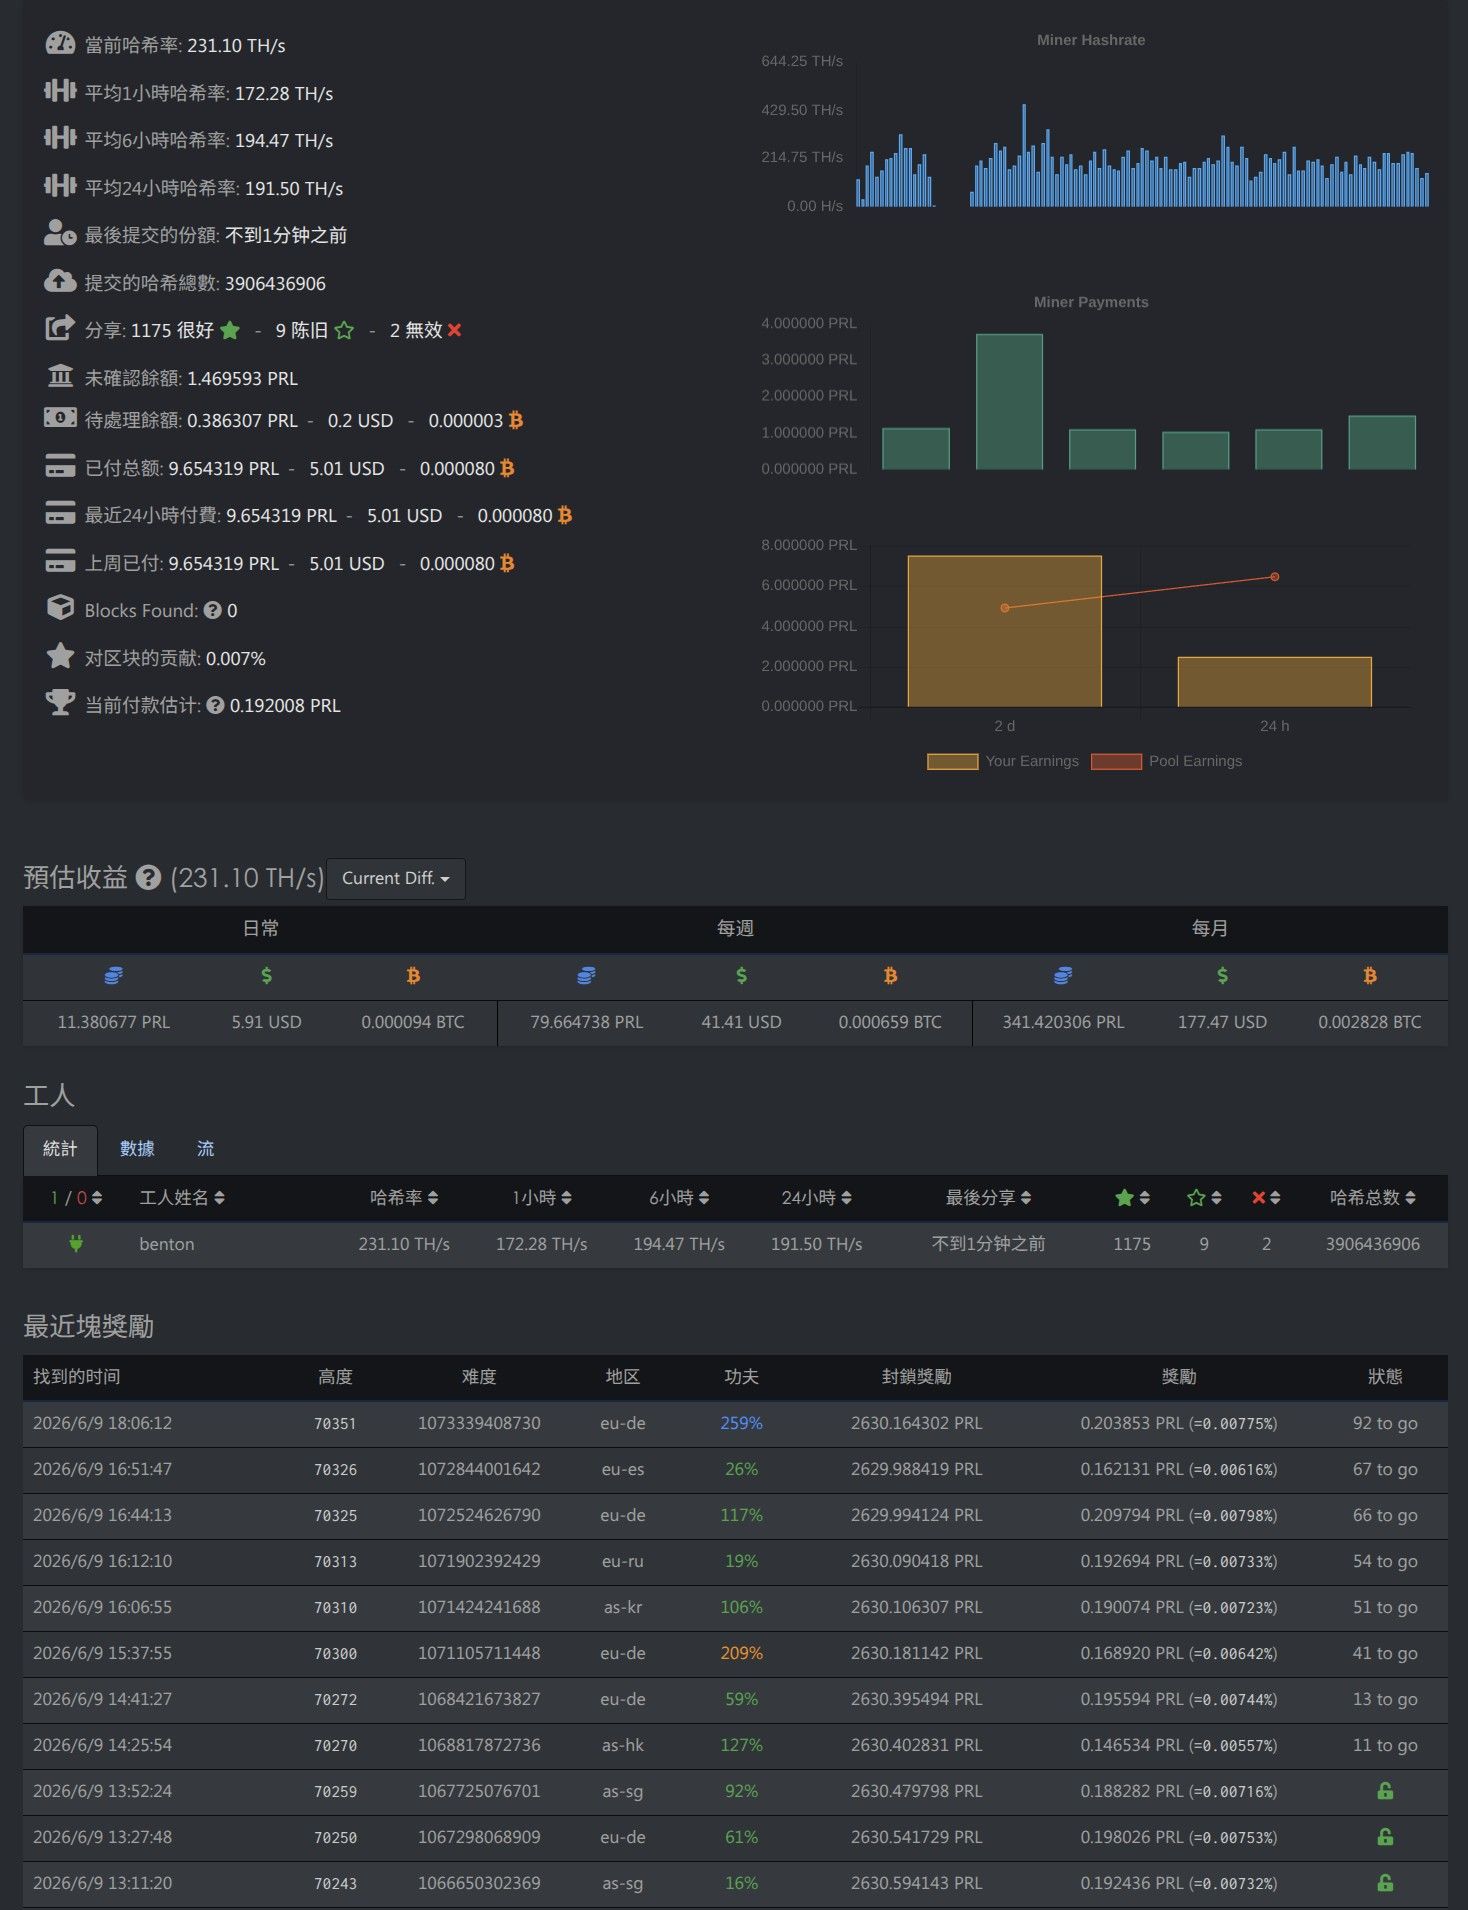Click the trophy icon for payout estimate
Image resolution: width=1468 pixels, height=1910 pixels.
coord(60,703)
